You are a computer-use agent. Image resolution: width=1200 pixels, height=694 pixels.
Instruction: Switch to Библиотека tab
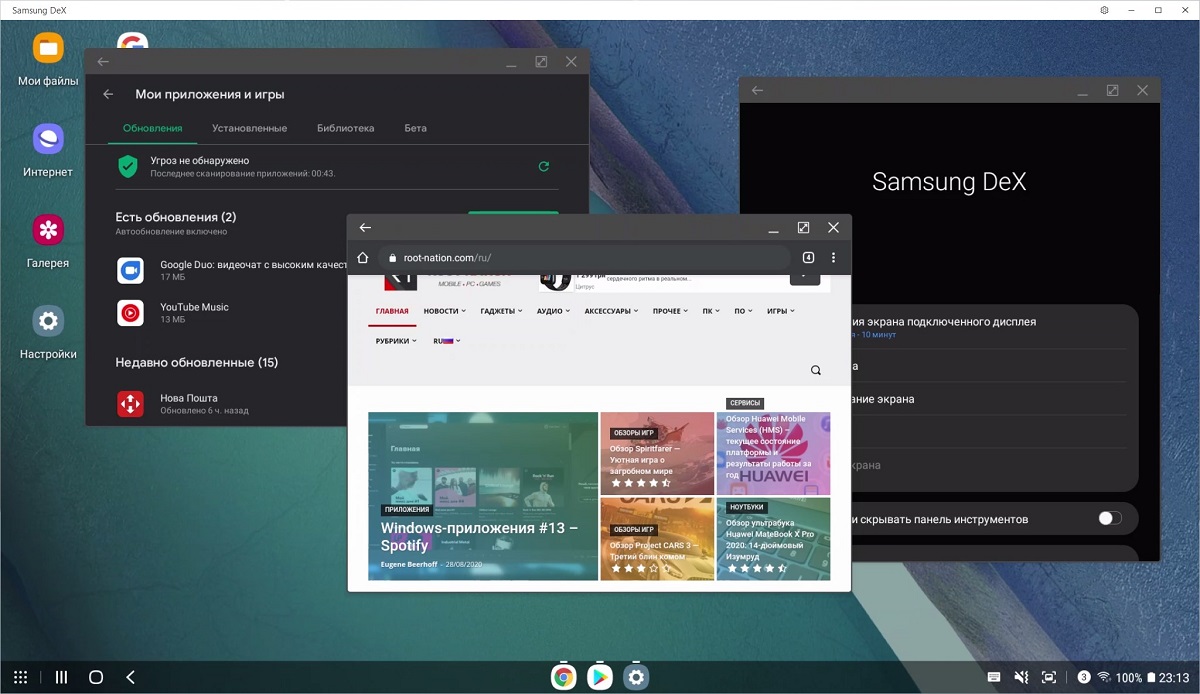(345, 128)
